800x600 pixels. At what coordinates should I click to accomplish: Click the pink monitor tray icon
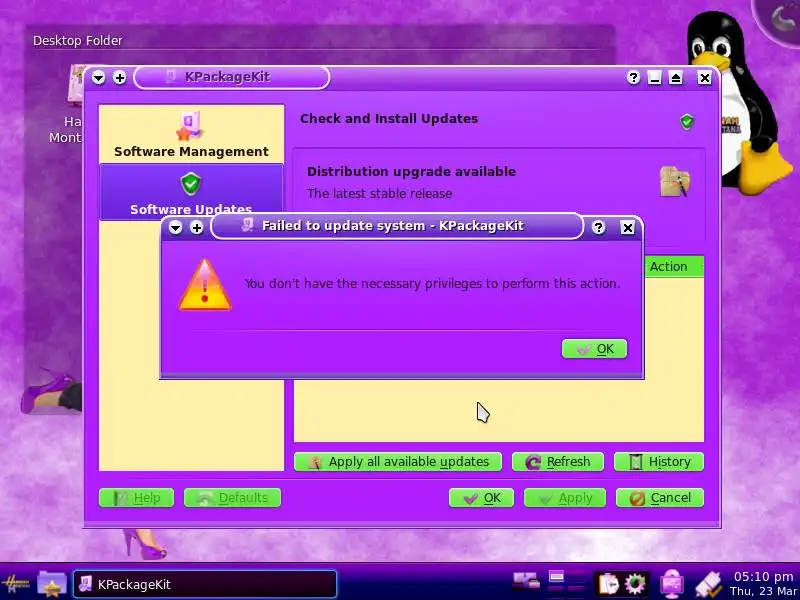(672, 584)
